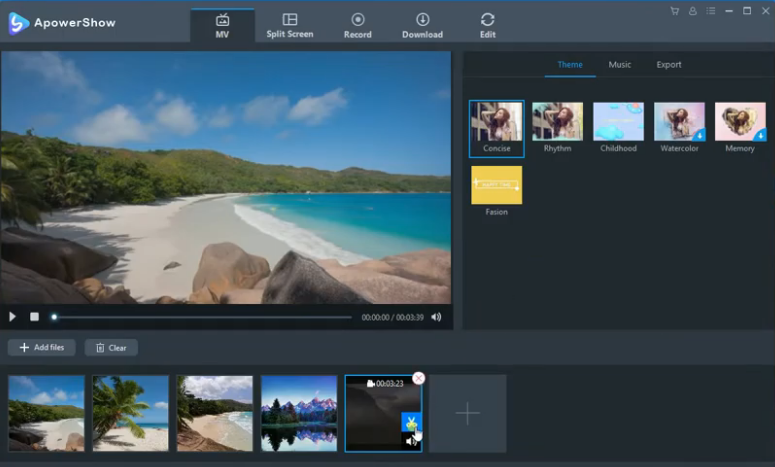
Task: Switch to the Export tab
Action: [669, 65]
